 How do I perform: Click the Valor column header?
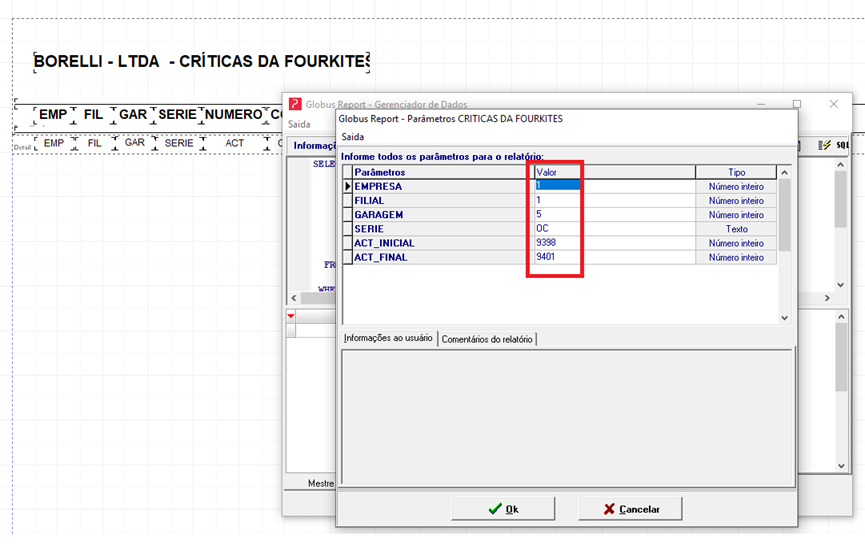click(615, 172)
